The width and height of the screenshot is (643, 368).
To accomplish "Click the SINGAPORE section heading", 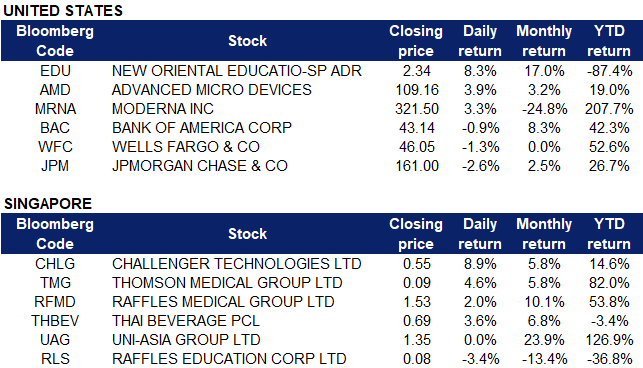I will point(48,204).
